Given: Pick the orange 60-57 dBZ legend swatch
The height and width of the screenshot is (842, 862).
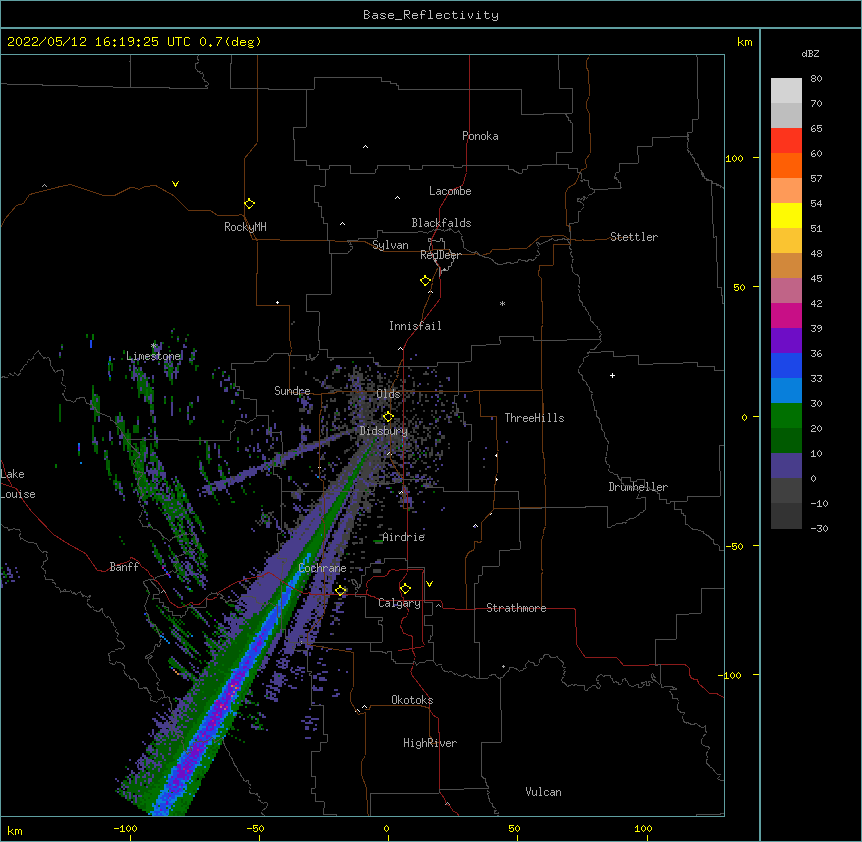Looking at the screenshot, I should coord(786,166).
